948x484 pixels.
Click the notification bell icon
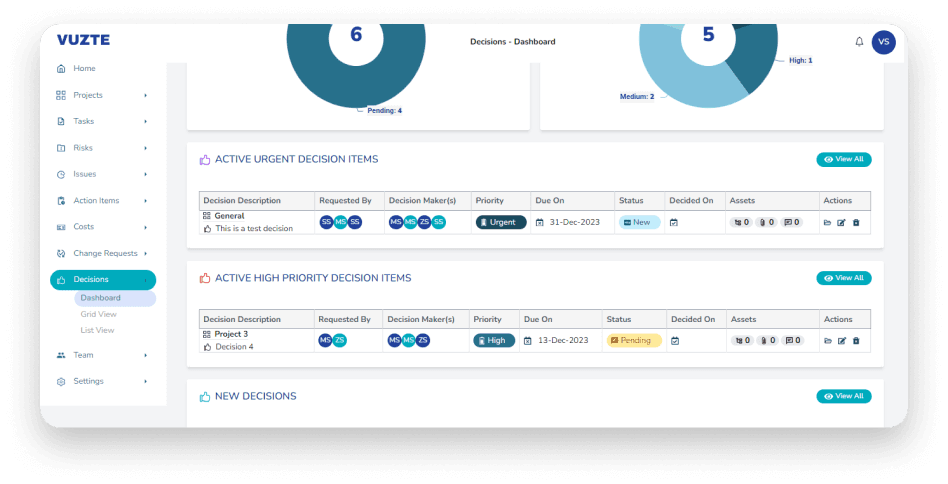click(859, 42)
